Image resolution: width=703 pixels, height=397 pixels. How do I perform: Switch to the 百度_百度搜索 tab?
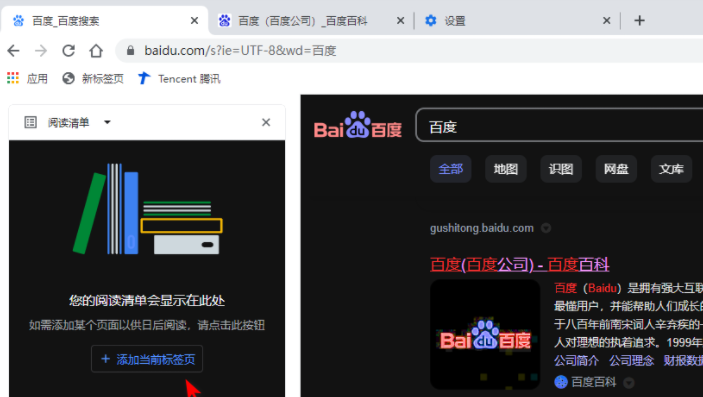point(104,21)
